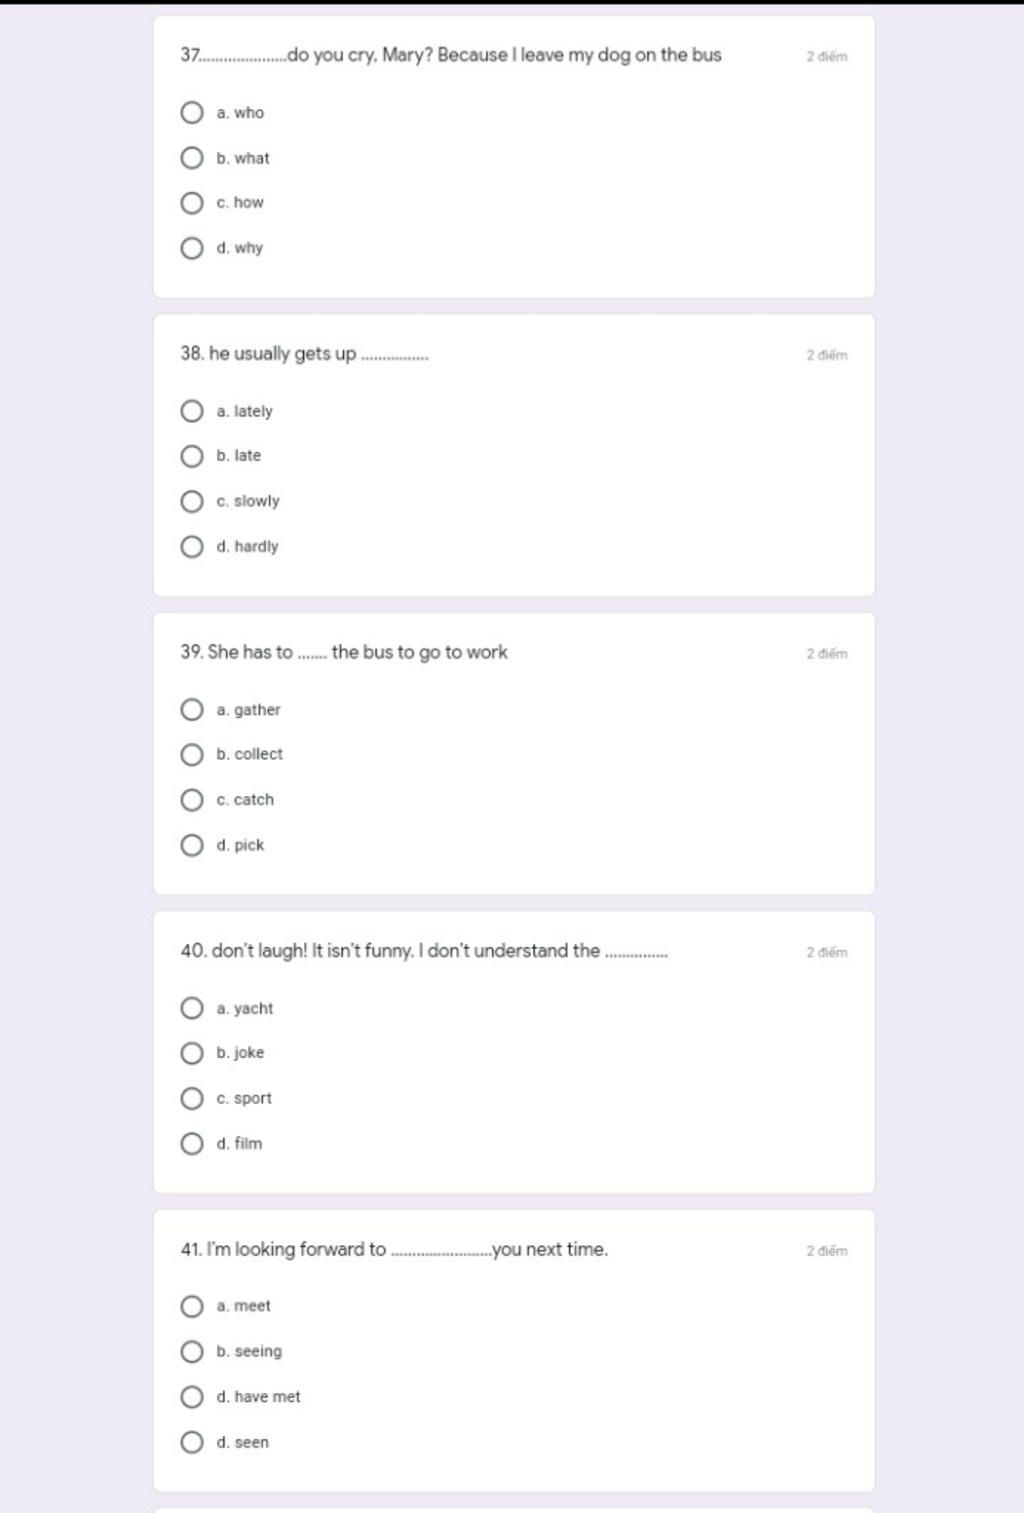The height and width of the screenshot is (1513, 1024).
Task: Select 'a. lately' radio option
Action: pos(192,411)
